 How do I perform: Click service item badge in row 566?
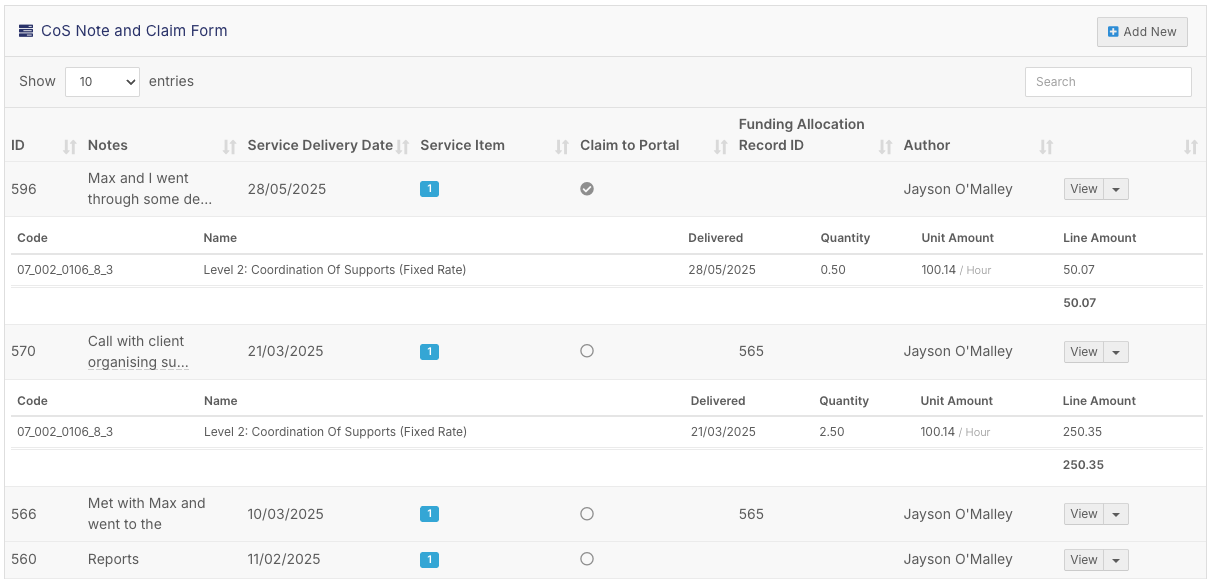[429, 514]
